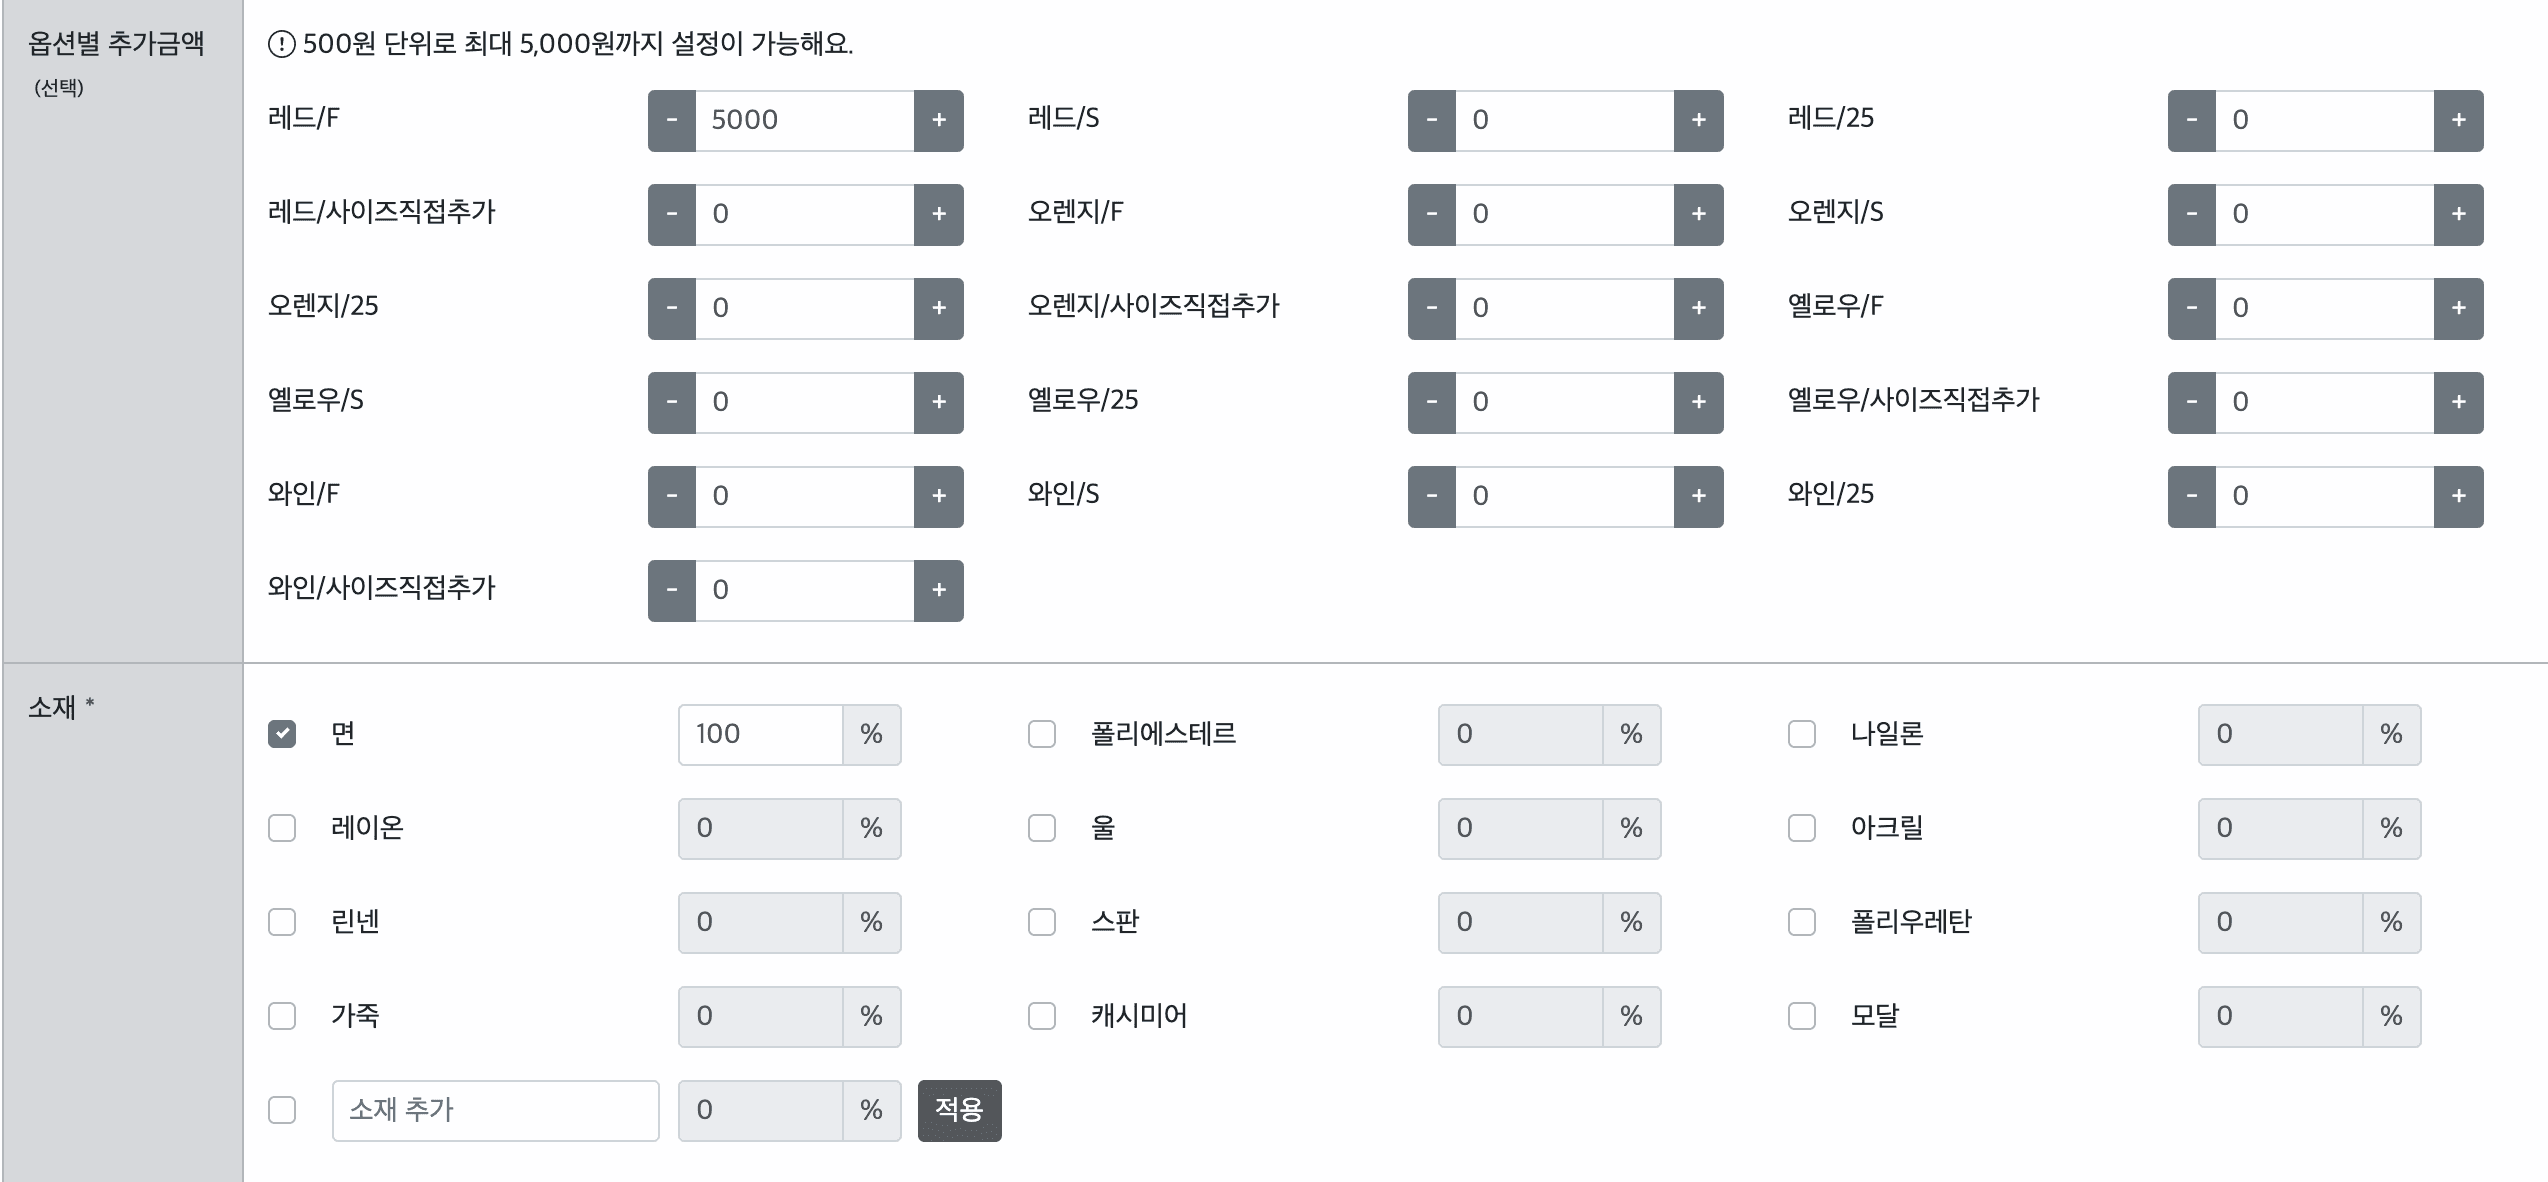Decrease the 레드/F option price
Image resolution: width=2548 pixels, height=1182 pixels.
tap(672, 120)
